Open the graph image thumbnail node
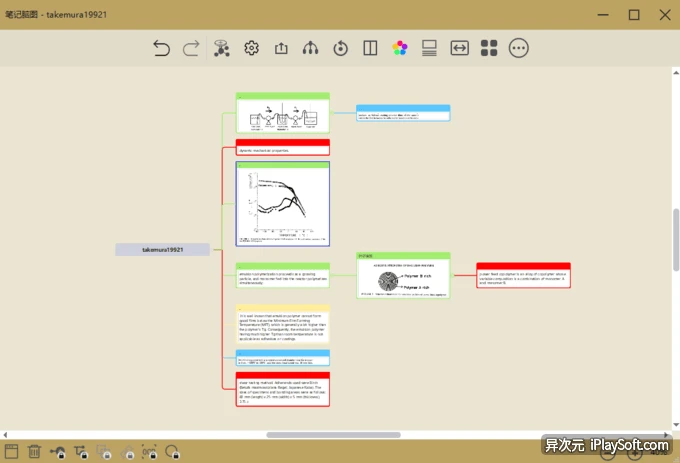The height and width of the screenshot is (463, 680). click(x=283, y=205)
